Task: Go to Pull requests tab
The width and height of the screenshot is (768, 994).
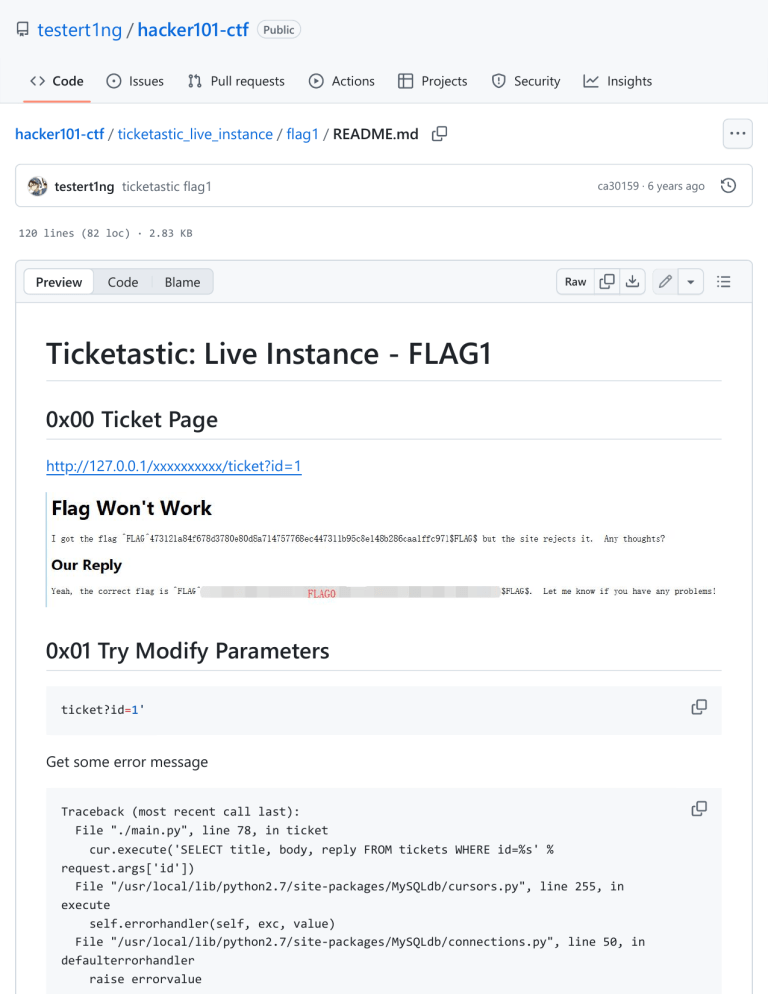Action: tap(236, 81)
